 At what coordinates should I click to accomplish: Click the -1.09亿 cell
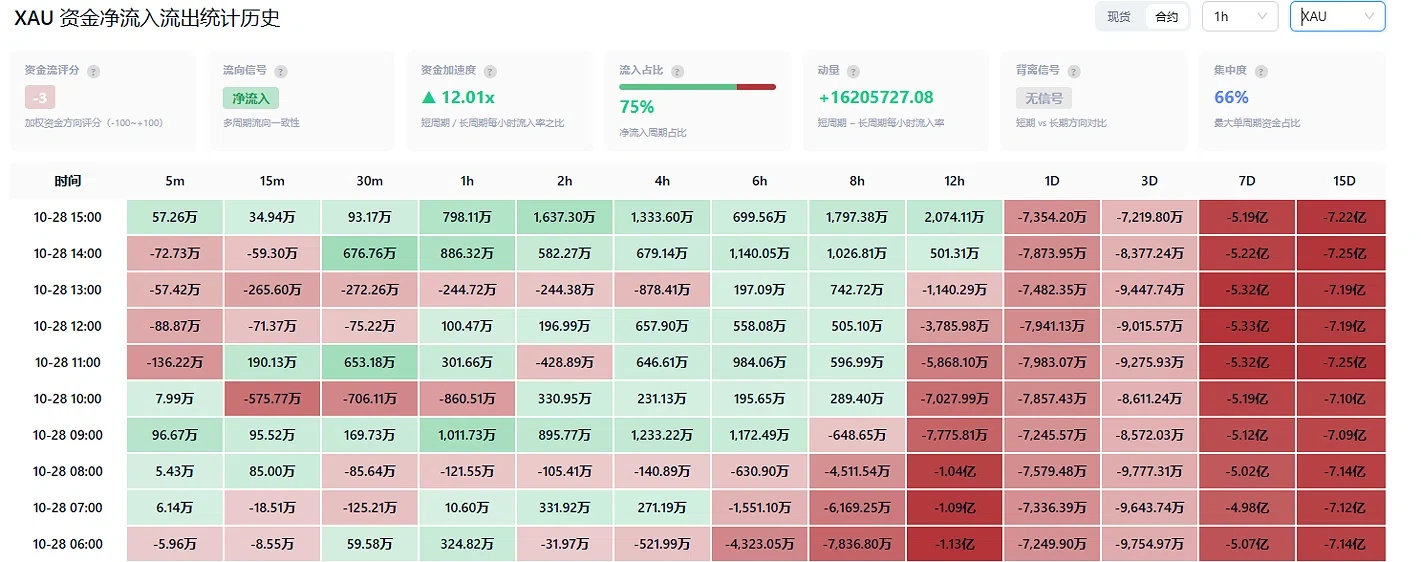(955, 507)
